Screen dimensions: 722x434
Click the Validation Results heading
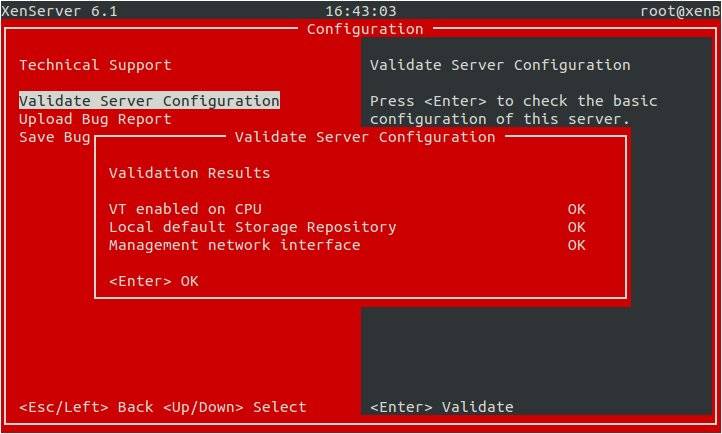[190, 173]
